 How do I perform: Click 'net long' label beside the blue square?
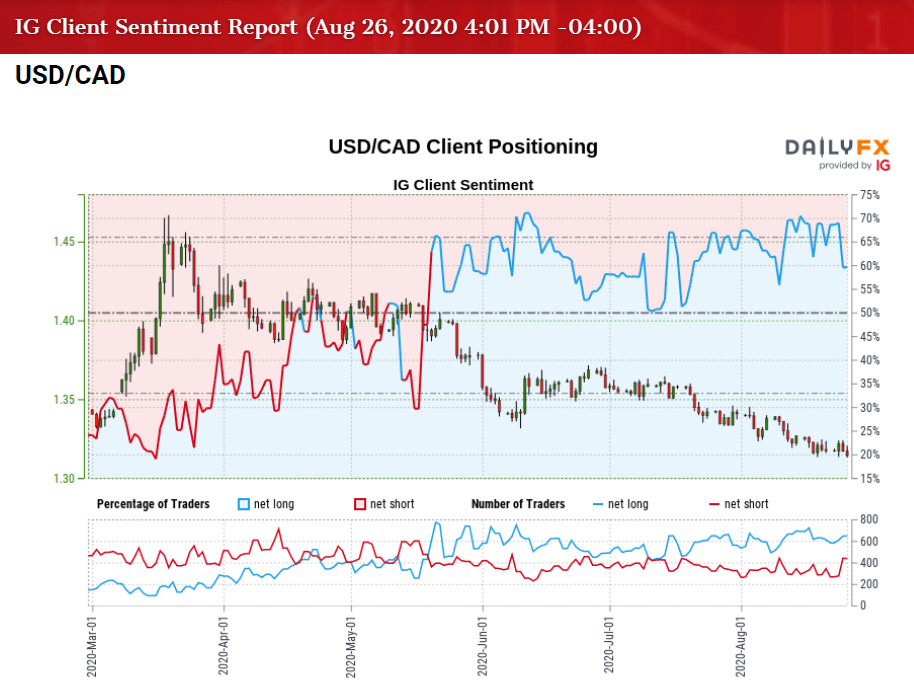[274, 504]
